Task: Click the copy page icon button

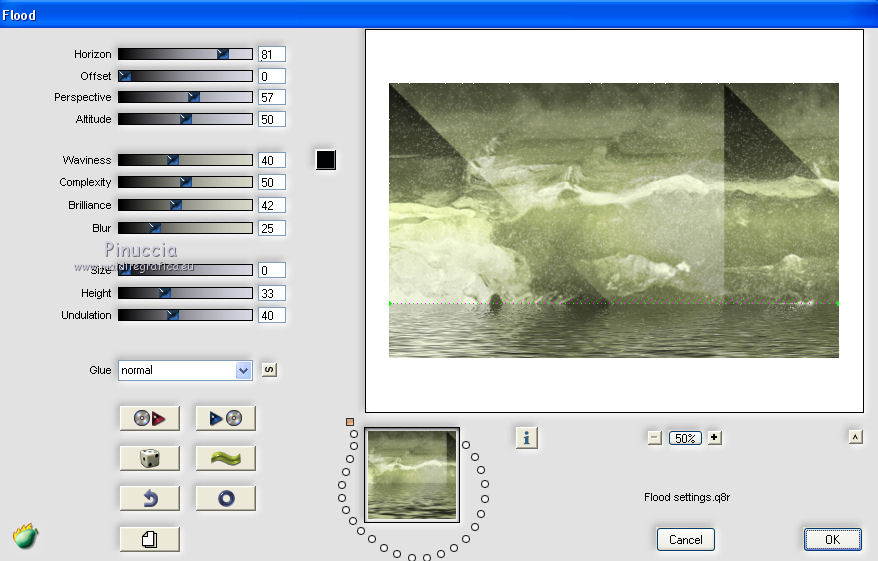Action: 150,539
